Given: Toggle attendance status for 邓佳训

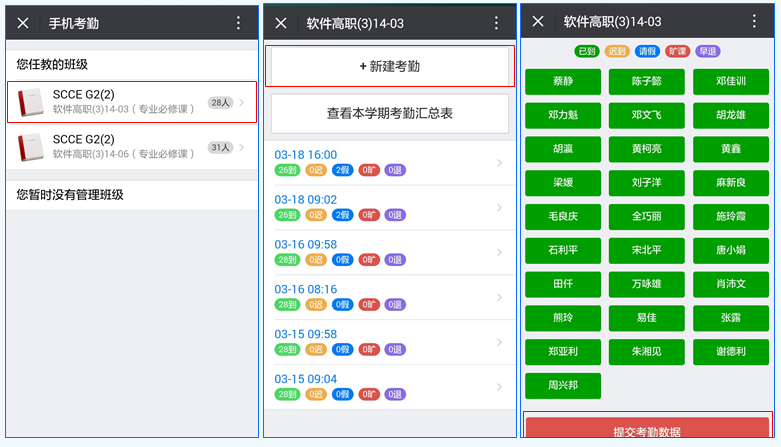Looking at the screenshot, I should coord(731,81).
